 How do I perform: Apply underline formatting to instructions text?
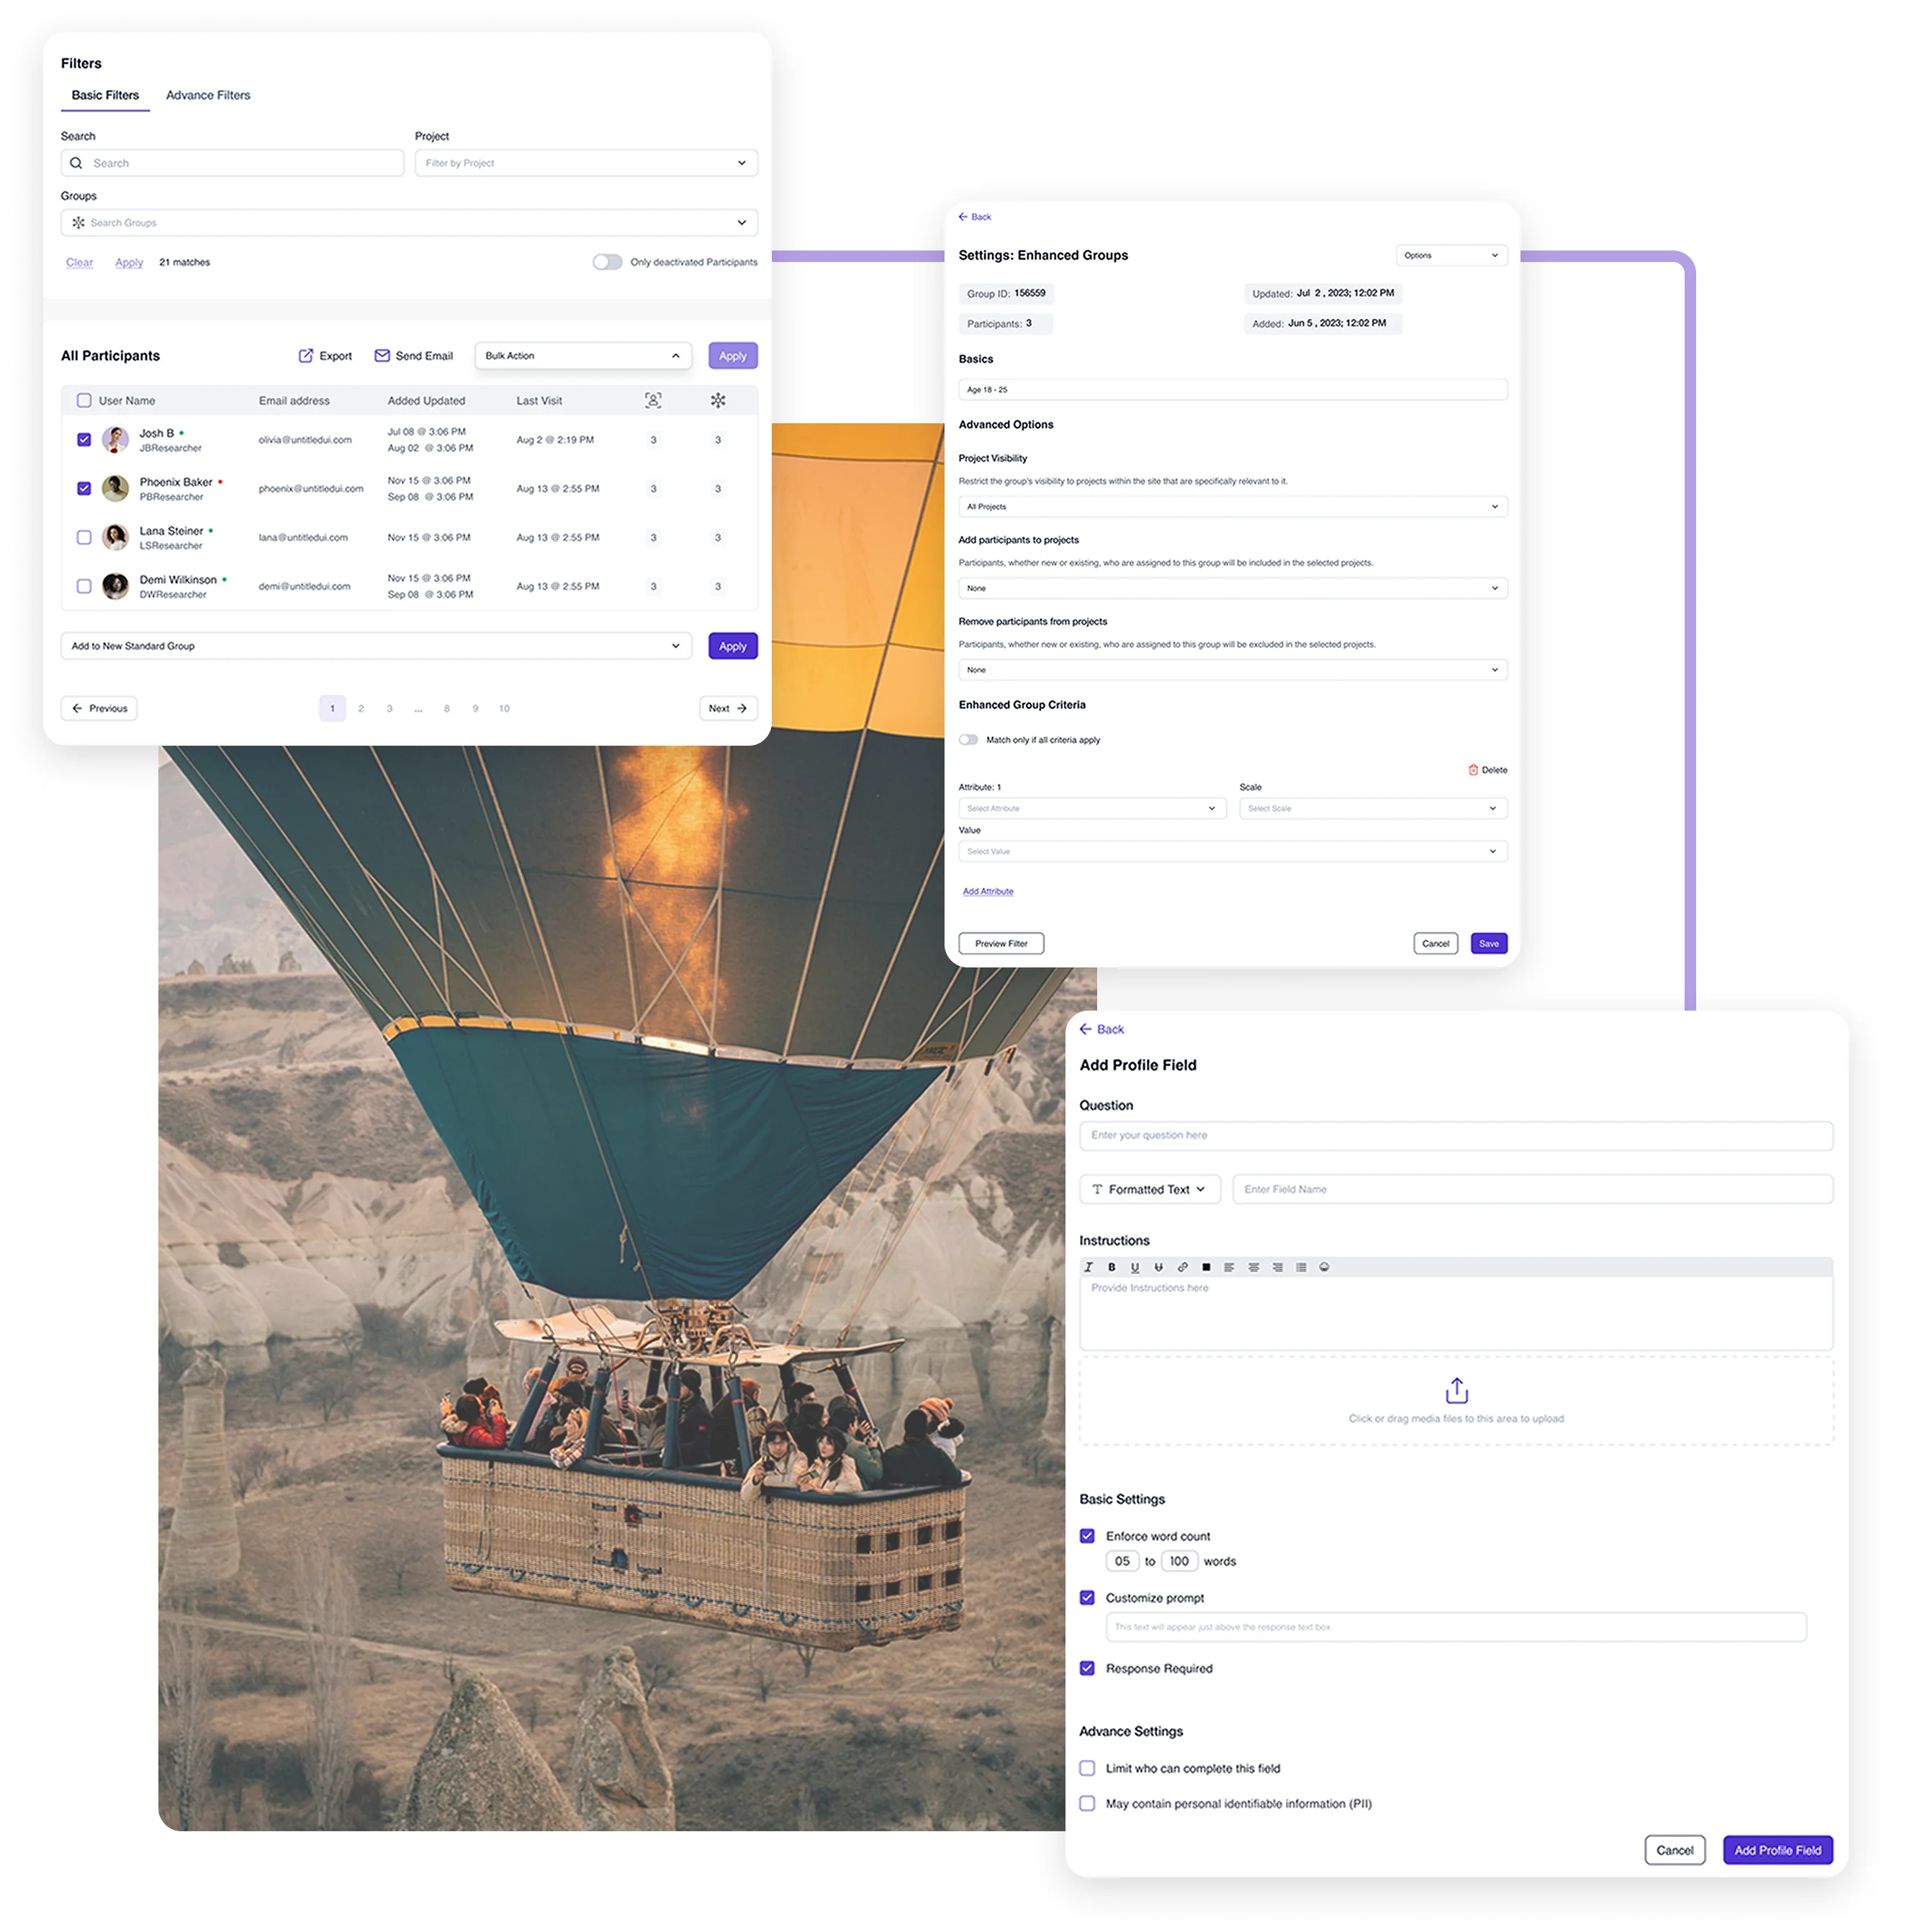pyautogui.click(x=1135, y=1267)
